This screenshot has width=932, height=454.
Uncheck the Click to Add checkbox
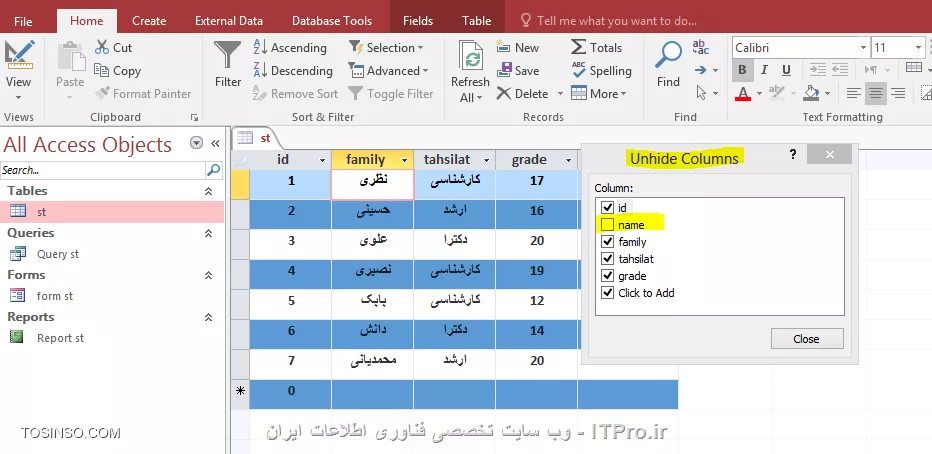pos(607,292)
